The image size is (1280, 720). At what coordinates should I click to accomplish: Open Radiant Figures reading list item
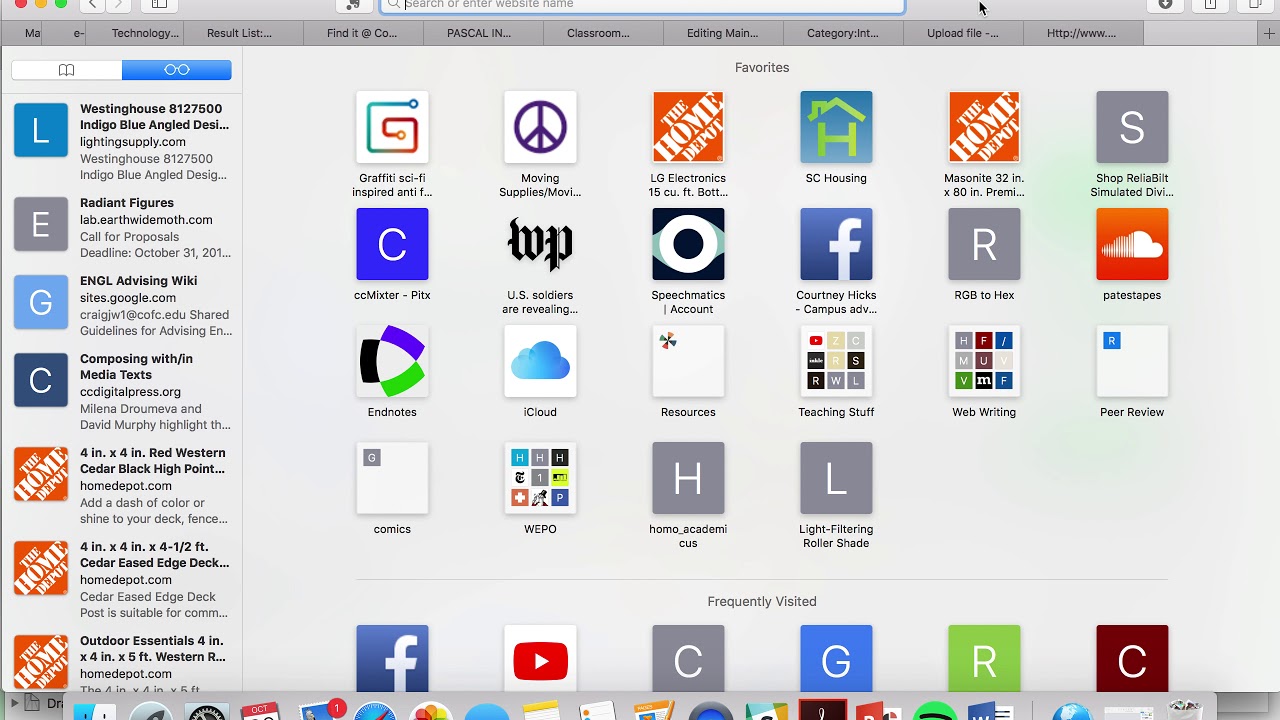[x=122, y=227]
